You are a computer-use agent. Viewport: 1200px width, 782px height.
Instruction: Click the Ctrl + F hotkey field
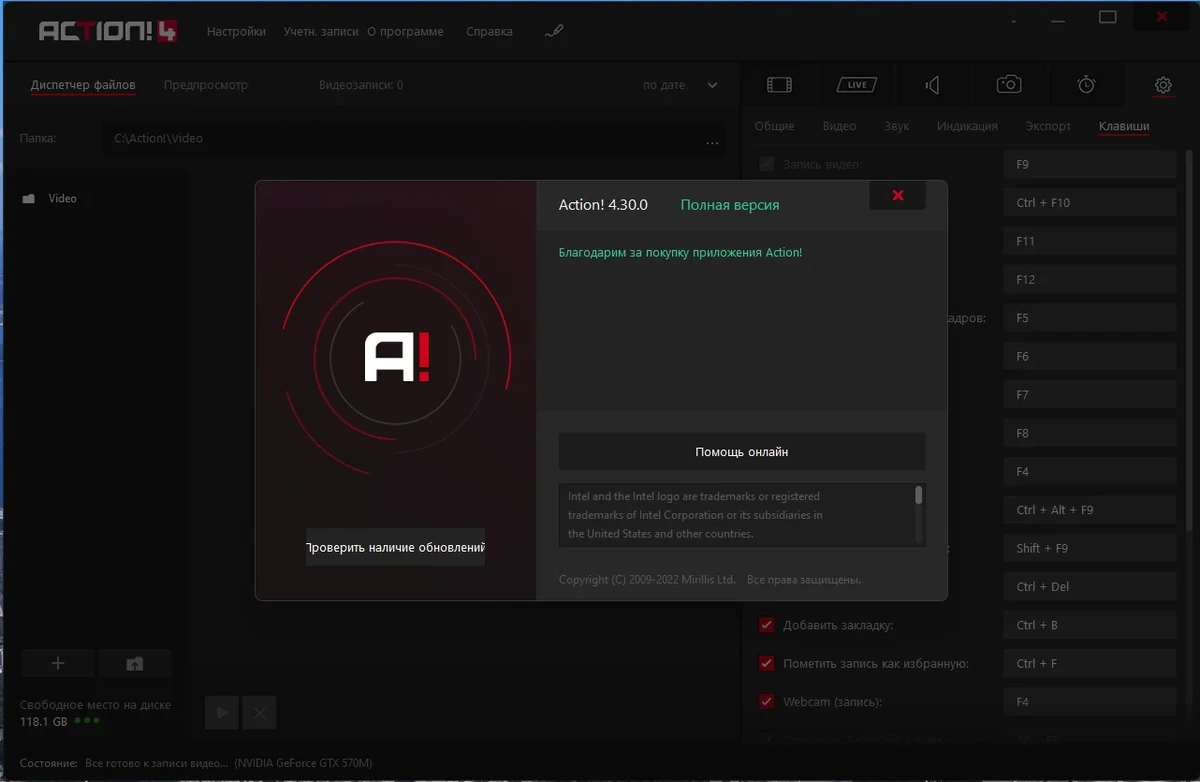pyautogui.click(x=1090, y=663)
